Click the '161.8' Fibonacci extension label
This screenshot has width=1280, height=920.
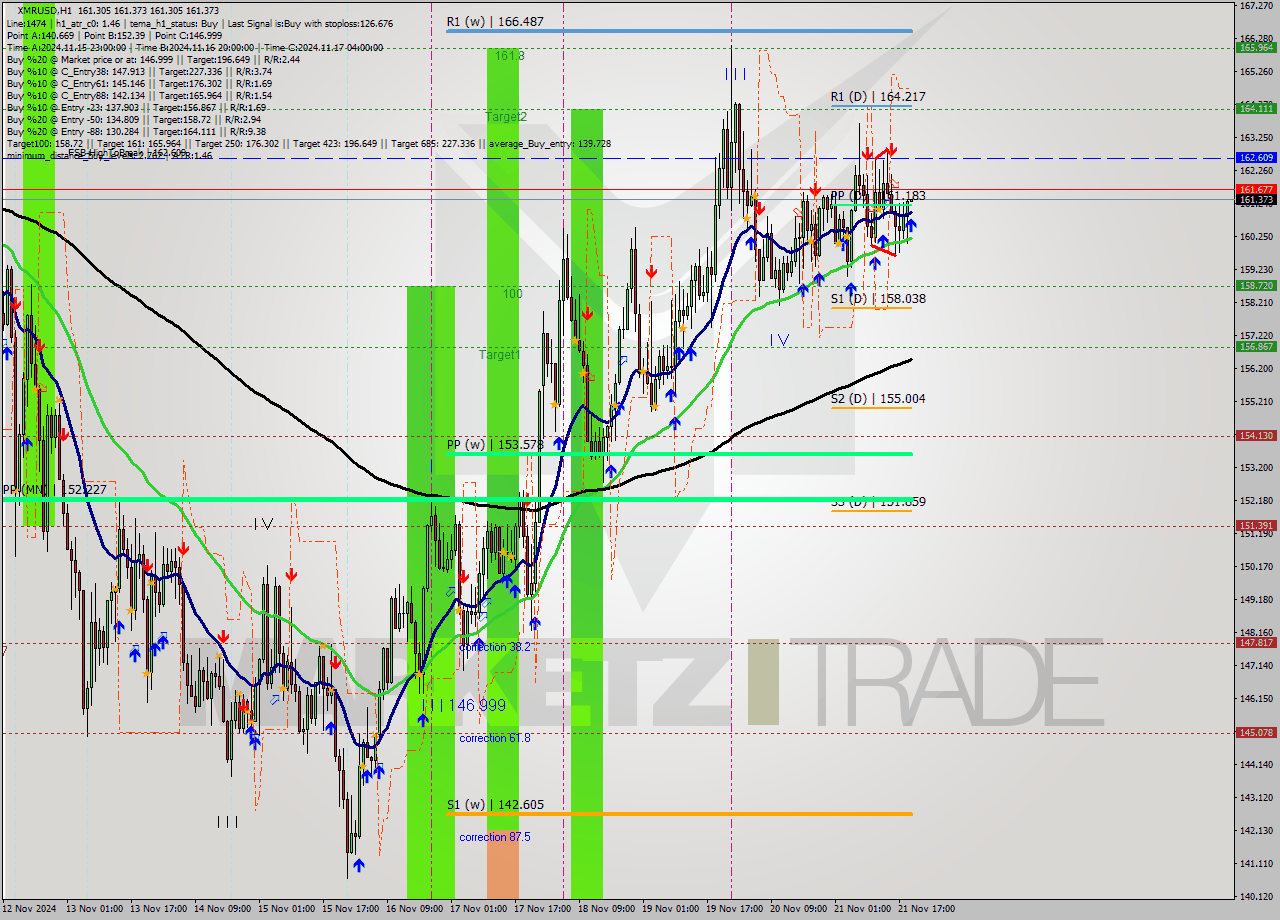click(x=509, y=56)
